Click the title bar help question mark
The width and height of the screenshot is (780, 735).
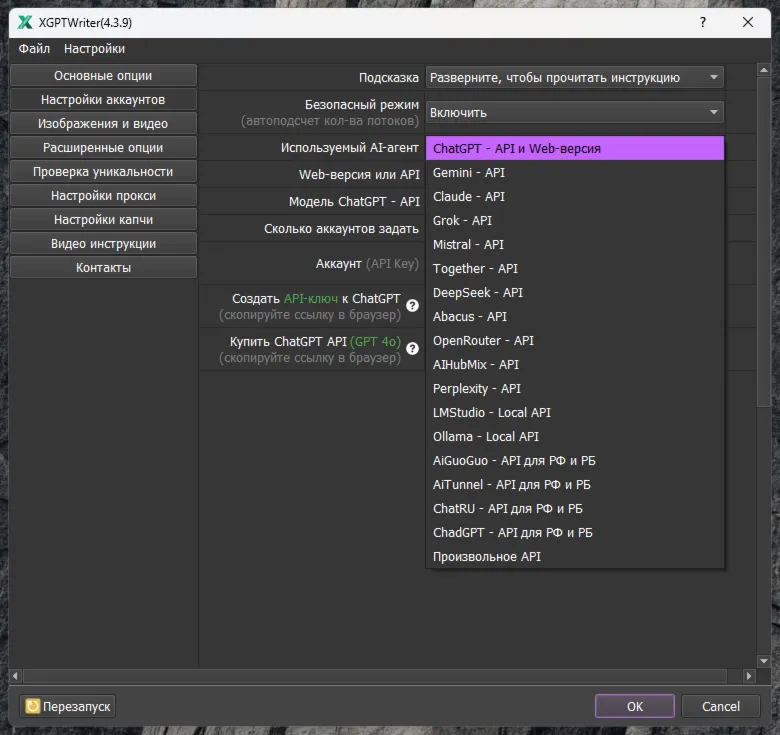click(x=703, y=22)
